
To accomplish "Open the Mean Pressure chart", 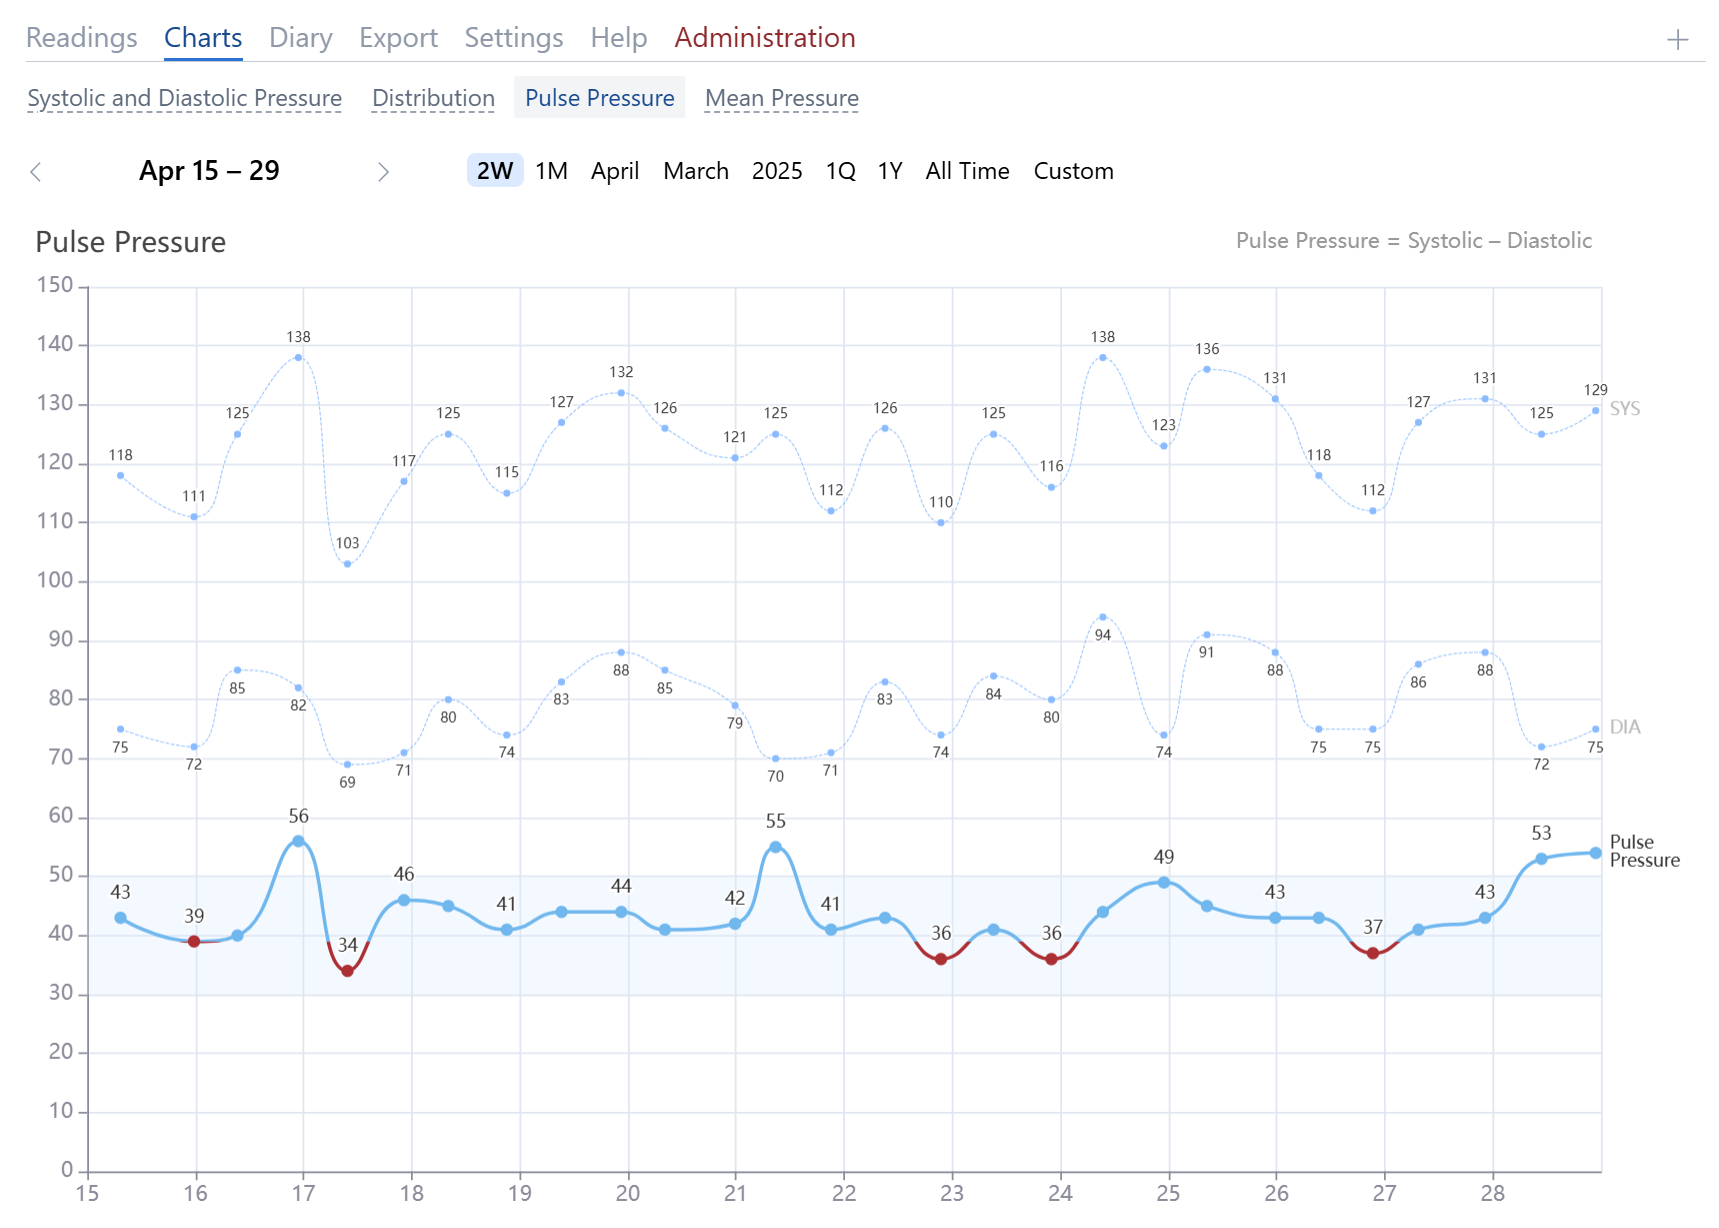I will (781, 97).
